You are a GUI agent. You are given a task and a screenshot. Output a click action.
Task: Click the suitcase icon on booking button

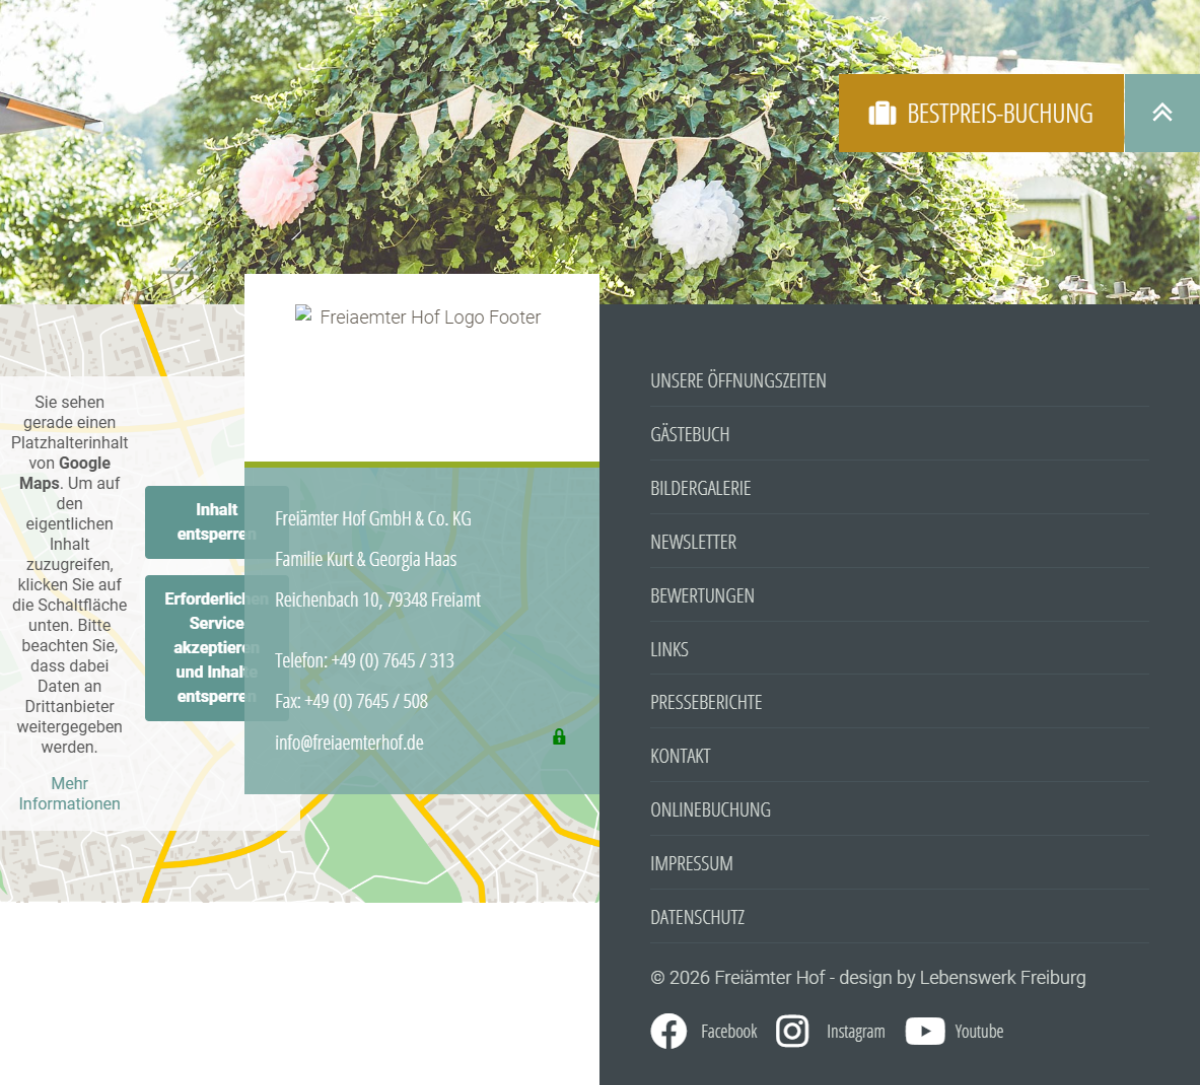[882, 113]
